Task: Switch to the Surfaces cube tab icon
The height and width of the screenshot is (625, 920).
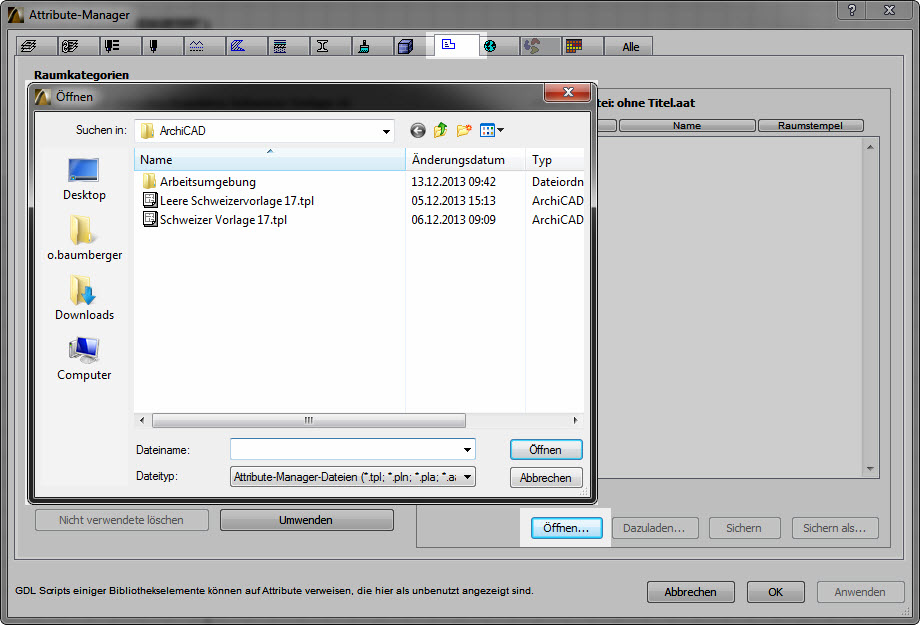Action: click(405, 46)
